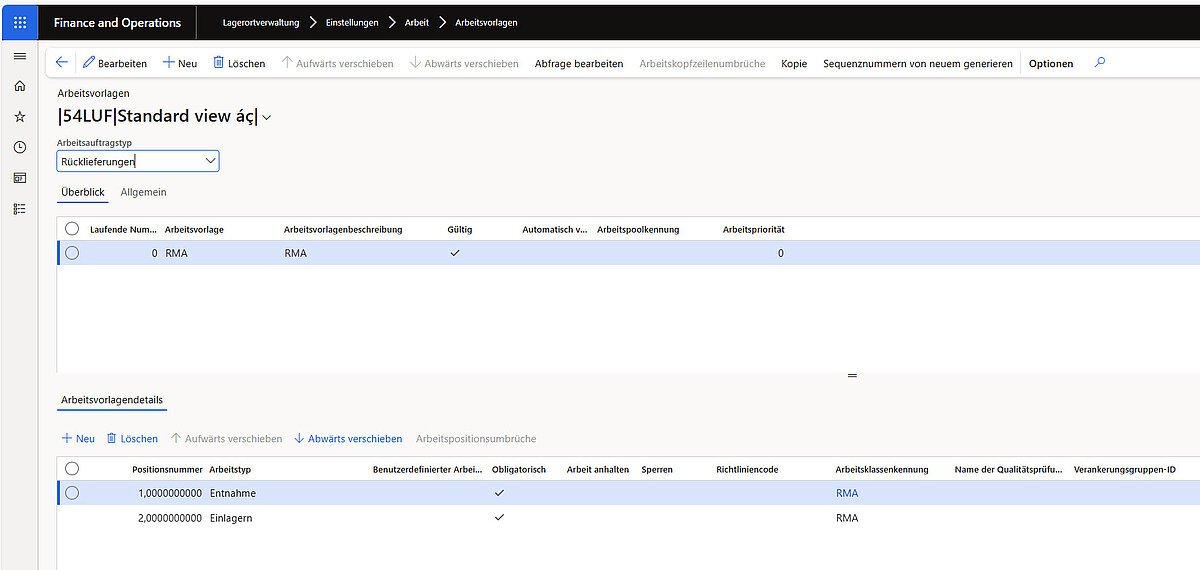Image resolution: width=1200 pixels, height=570 pixels.
Task: Select all rows in details grid header
Action: (x=72, y=469)
